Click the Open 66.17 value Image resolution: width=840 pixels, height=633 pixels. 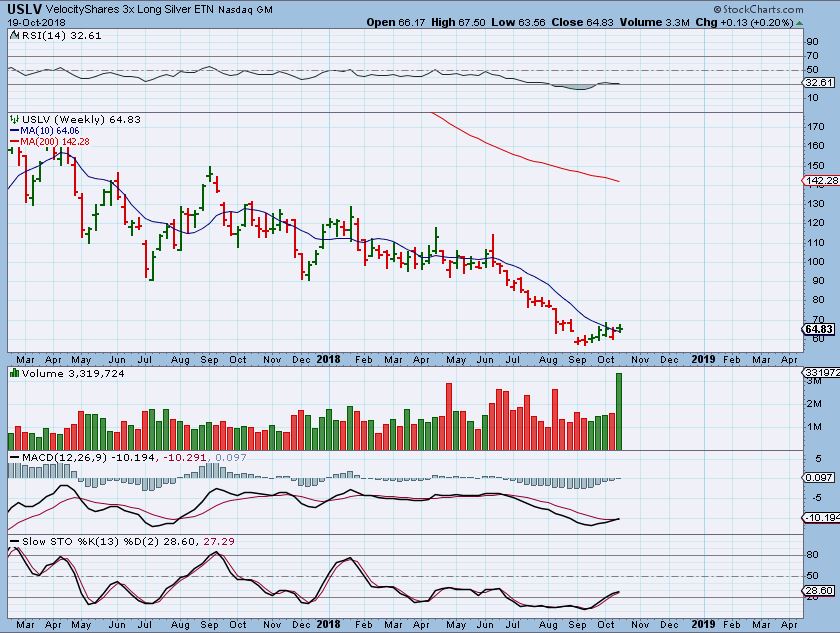(x=396, y=22)
